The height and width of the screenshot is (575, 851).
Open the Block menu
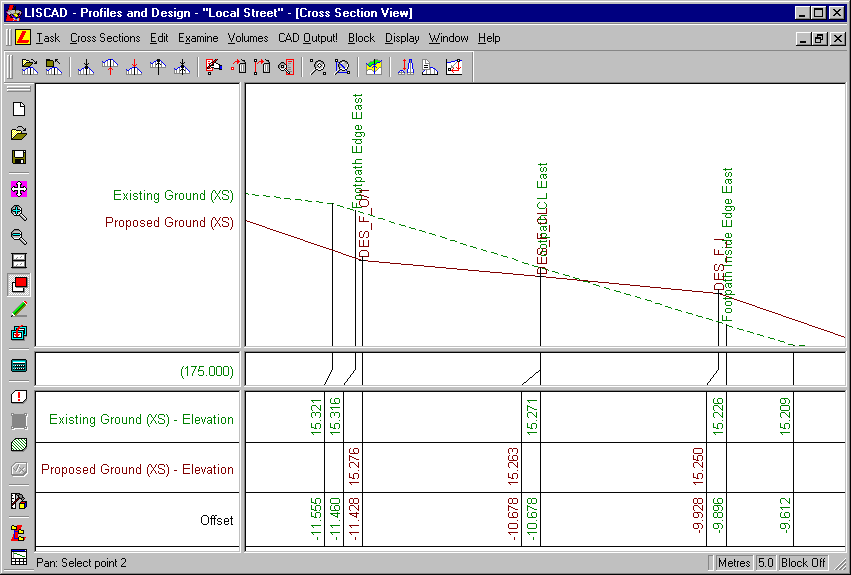[361, 38]
